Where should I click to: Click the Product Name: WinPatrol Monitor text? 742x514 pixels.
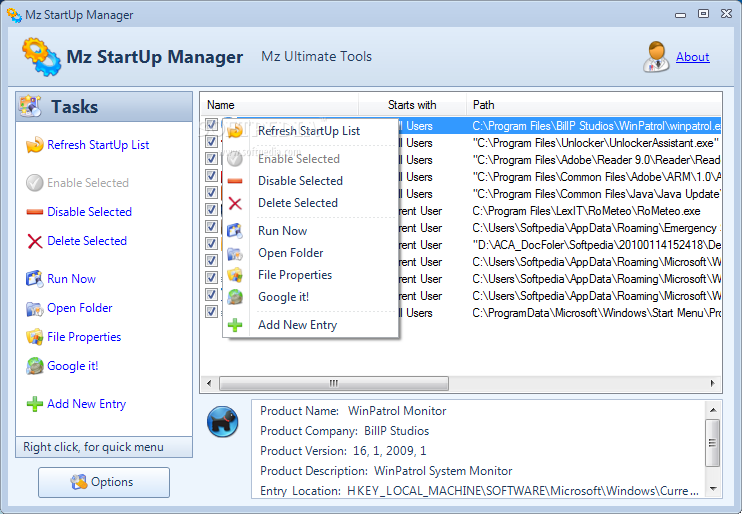[x=353, y=411]
